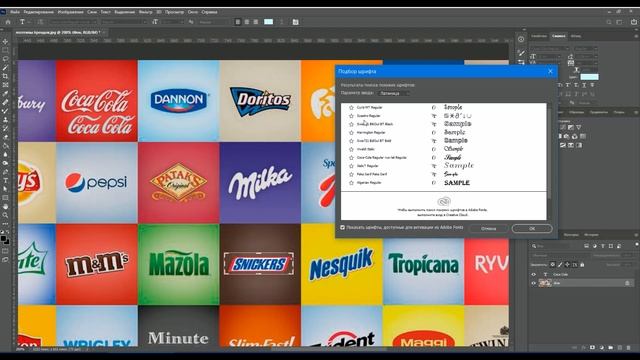
Task: Open the File menu
Action: (x=15, y=12)
